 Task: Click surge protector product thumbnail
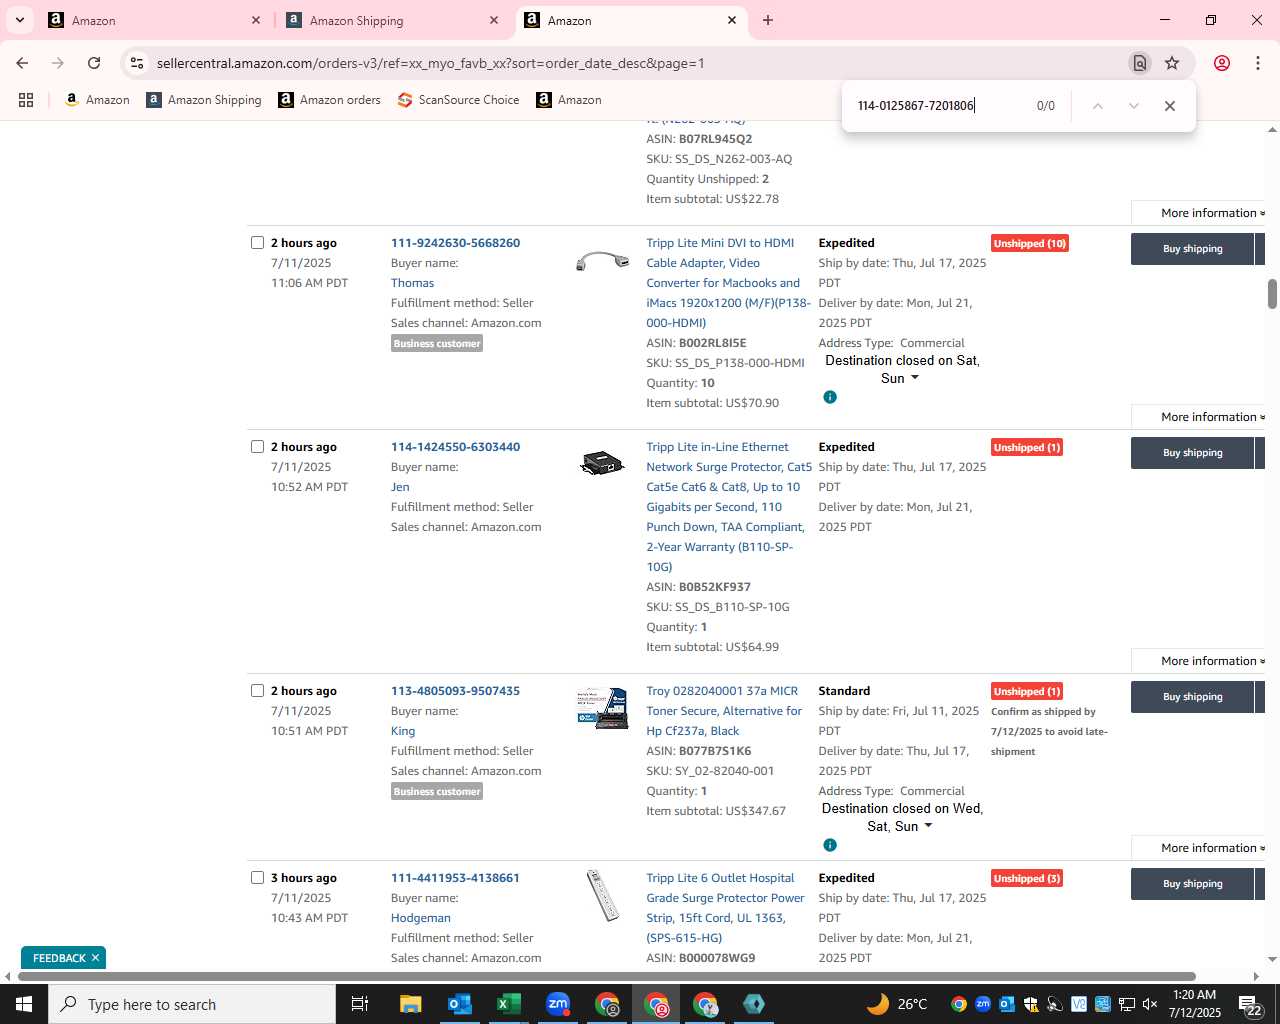click(603, 463)
